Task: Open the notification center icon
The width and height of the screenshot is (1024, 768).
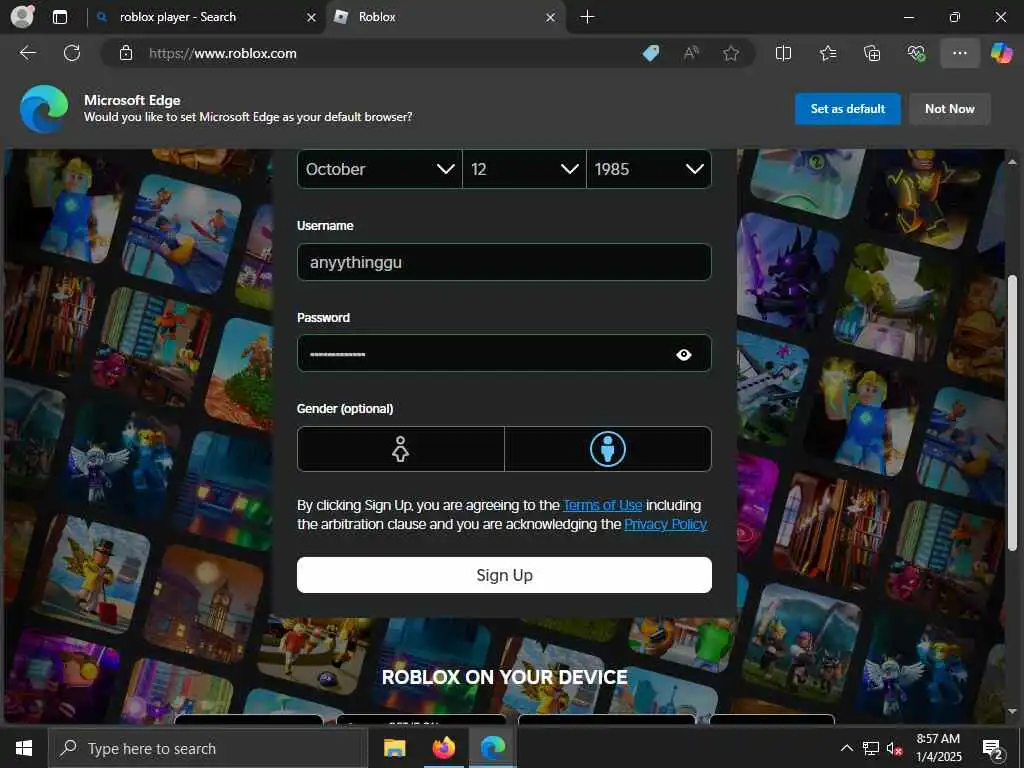Action: click(992, 750)
